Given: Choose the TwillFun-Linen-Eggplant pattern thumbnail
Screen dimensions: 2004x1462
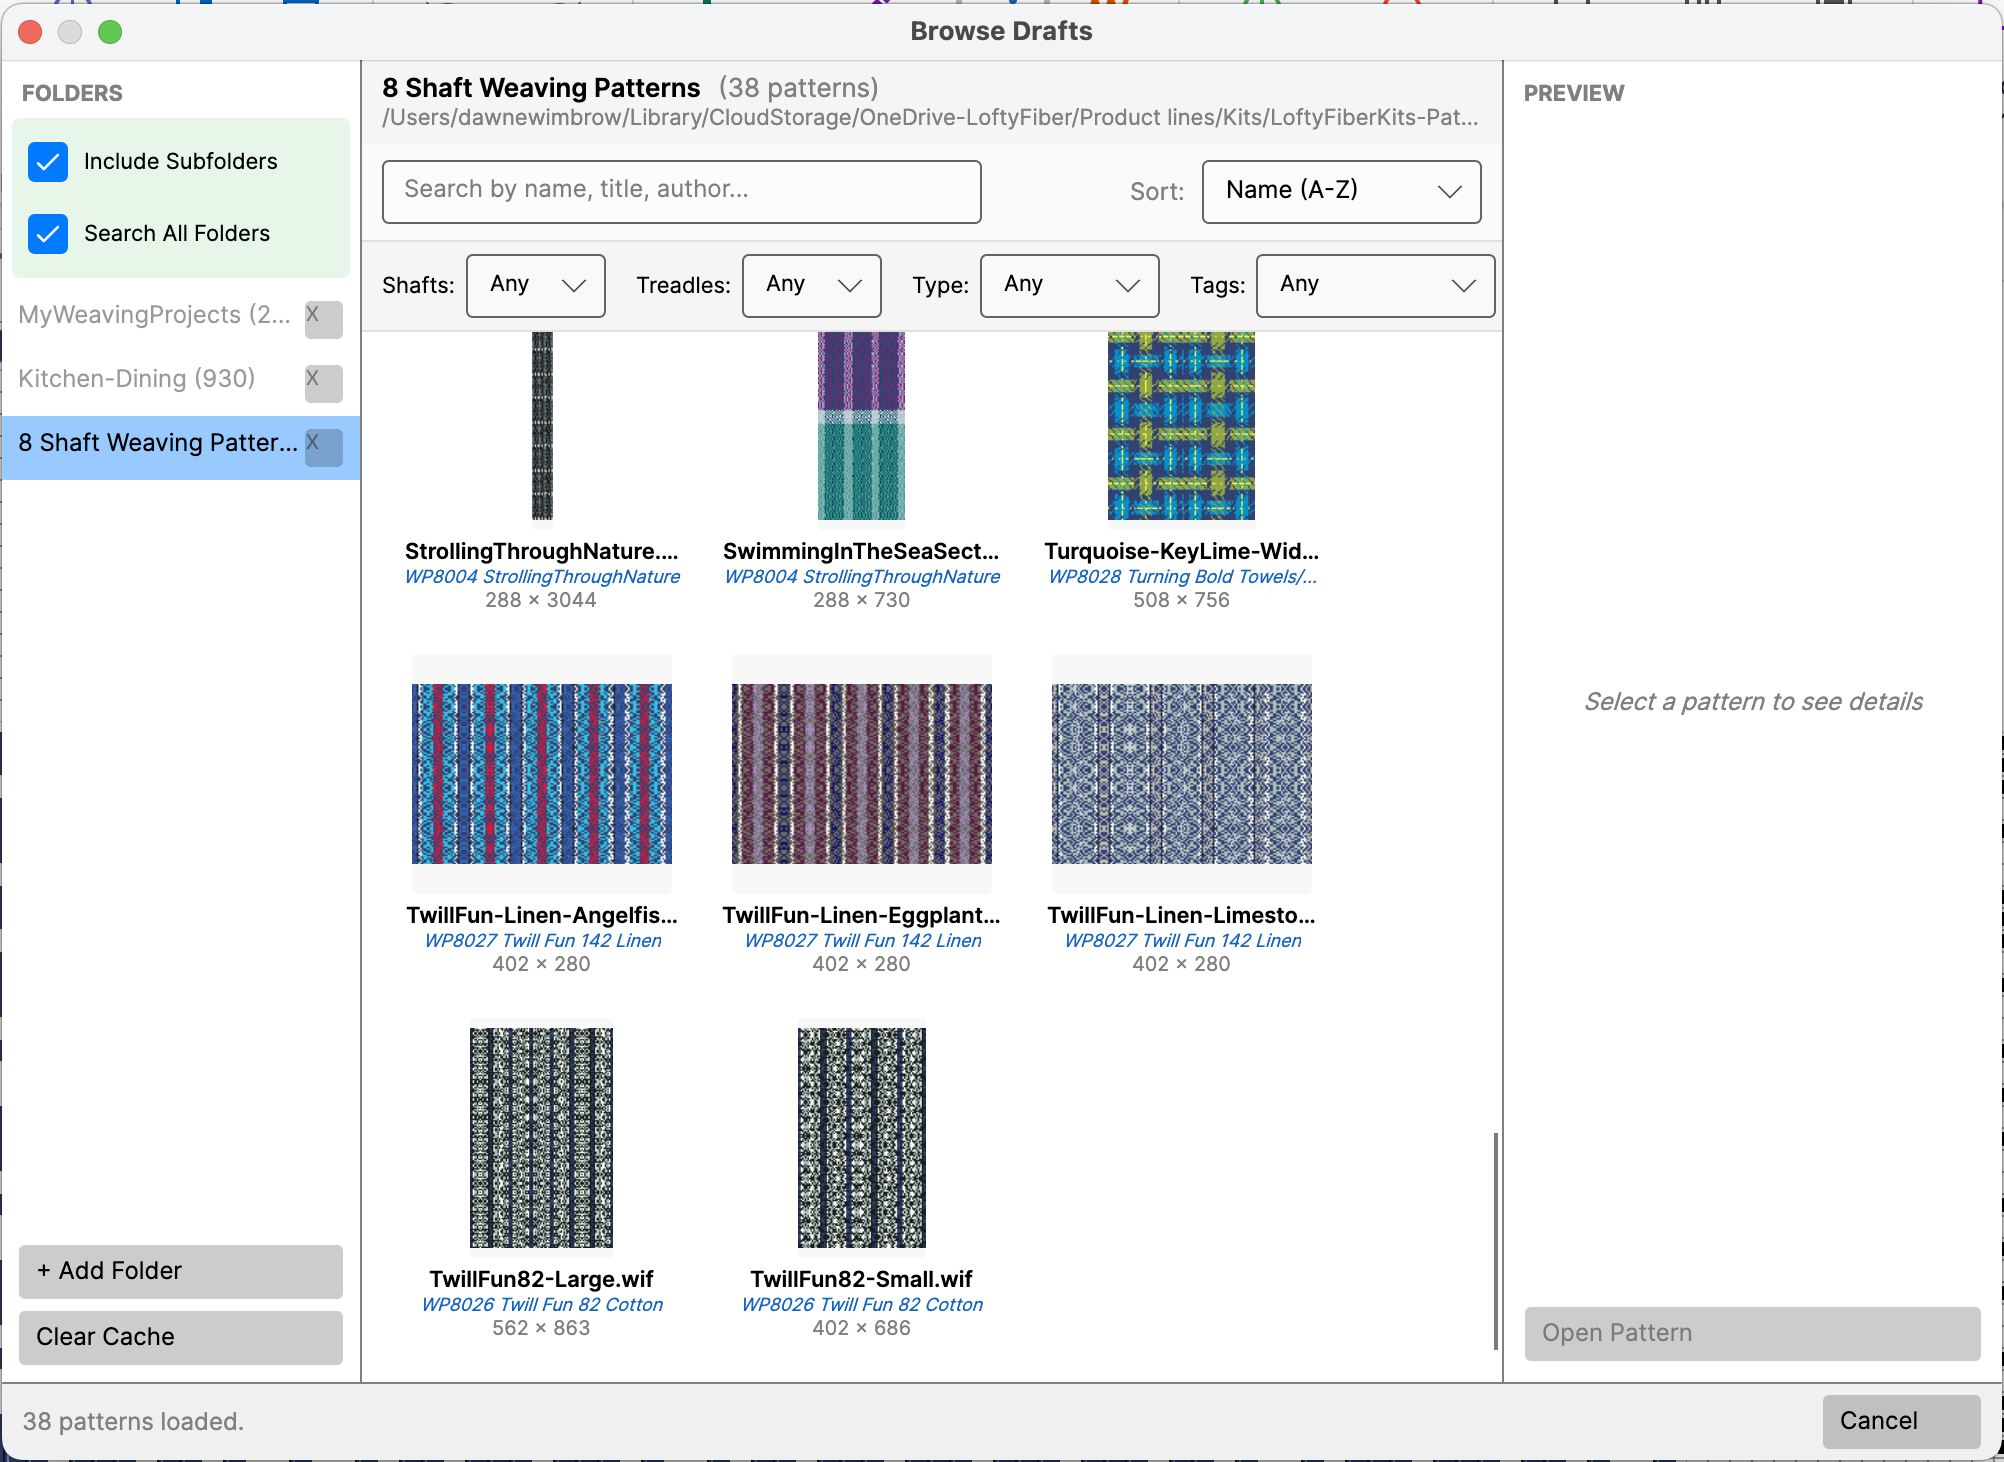Looking at the screenshot, I should [x=861, y=773].
